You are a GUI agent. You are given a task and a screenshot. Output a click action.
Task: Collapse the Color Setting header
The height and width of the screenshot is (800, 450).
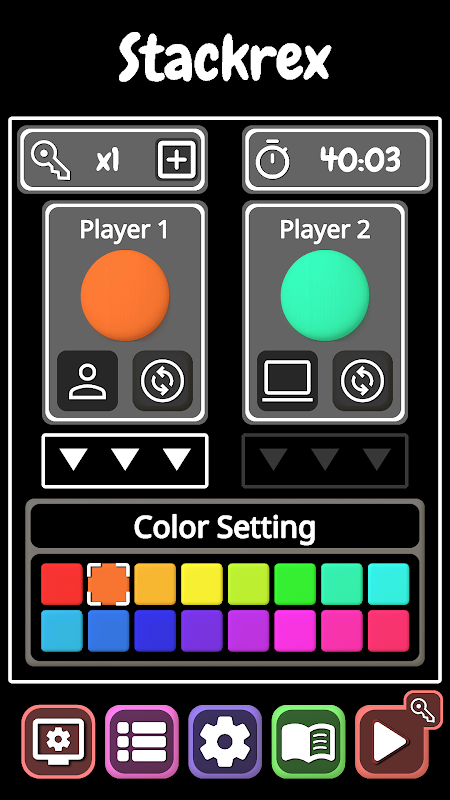(x=225, y=527)
